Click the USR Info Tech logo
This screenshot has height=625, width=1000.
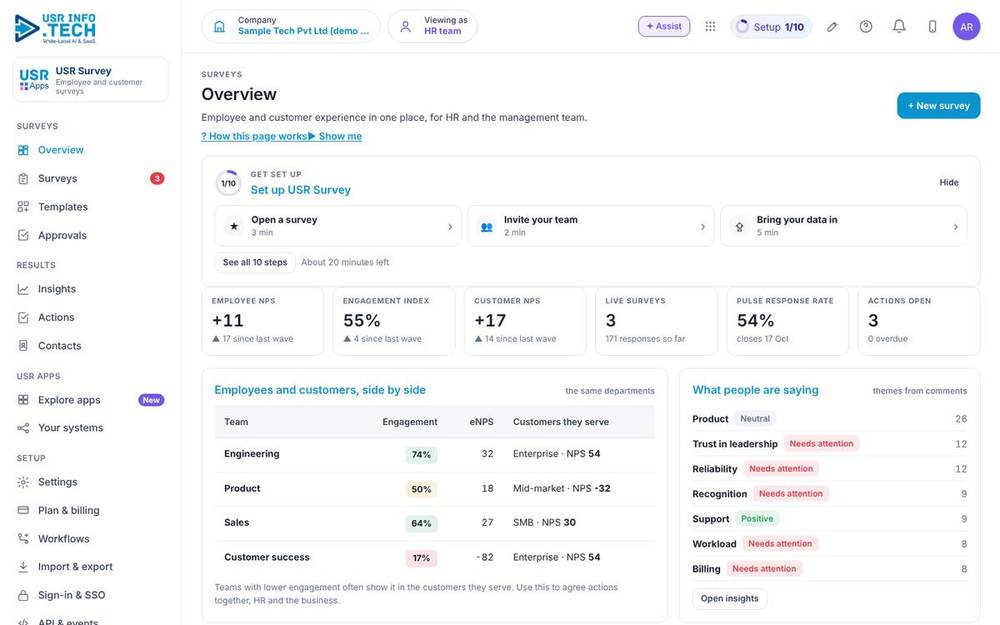click(x=55, y=29)
